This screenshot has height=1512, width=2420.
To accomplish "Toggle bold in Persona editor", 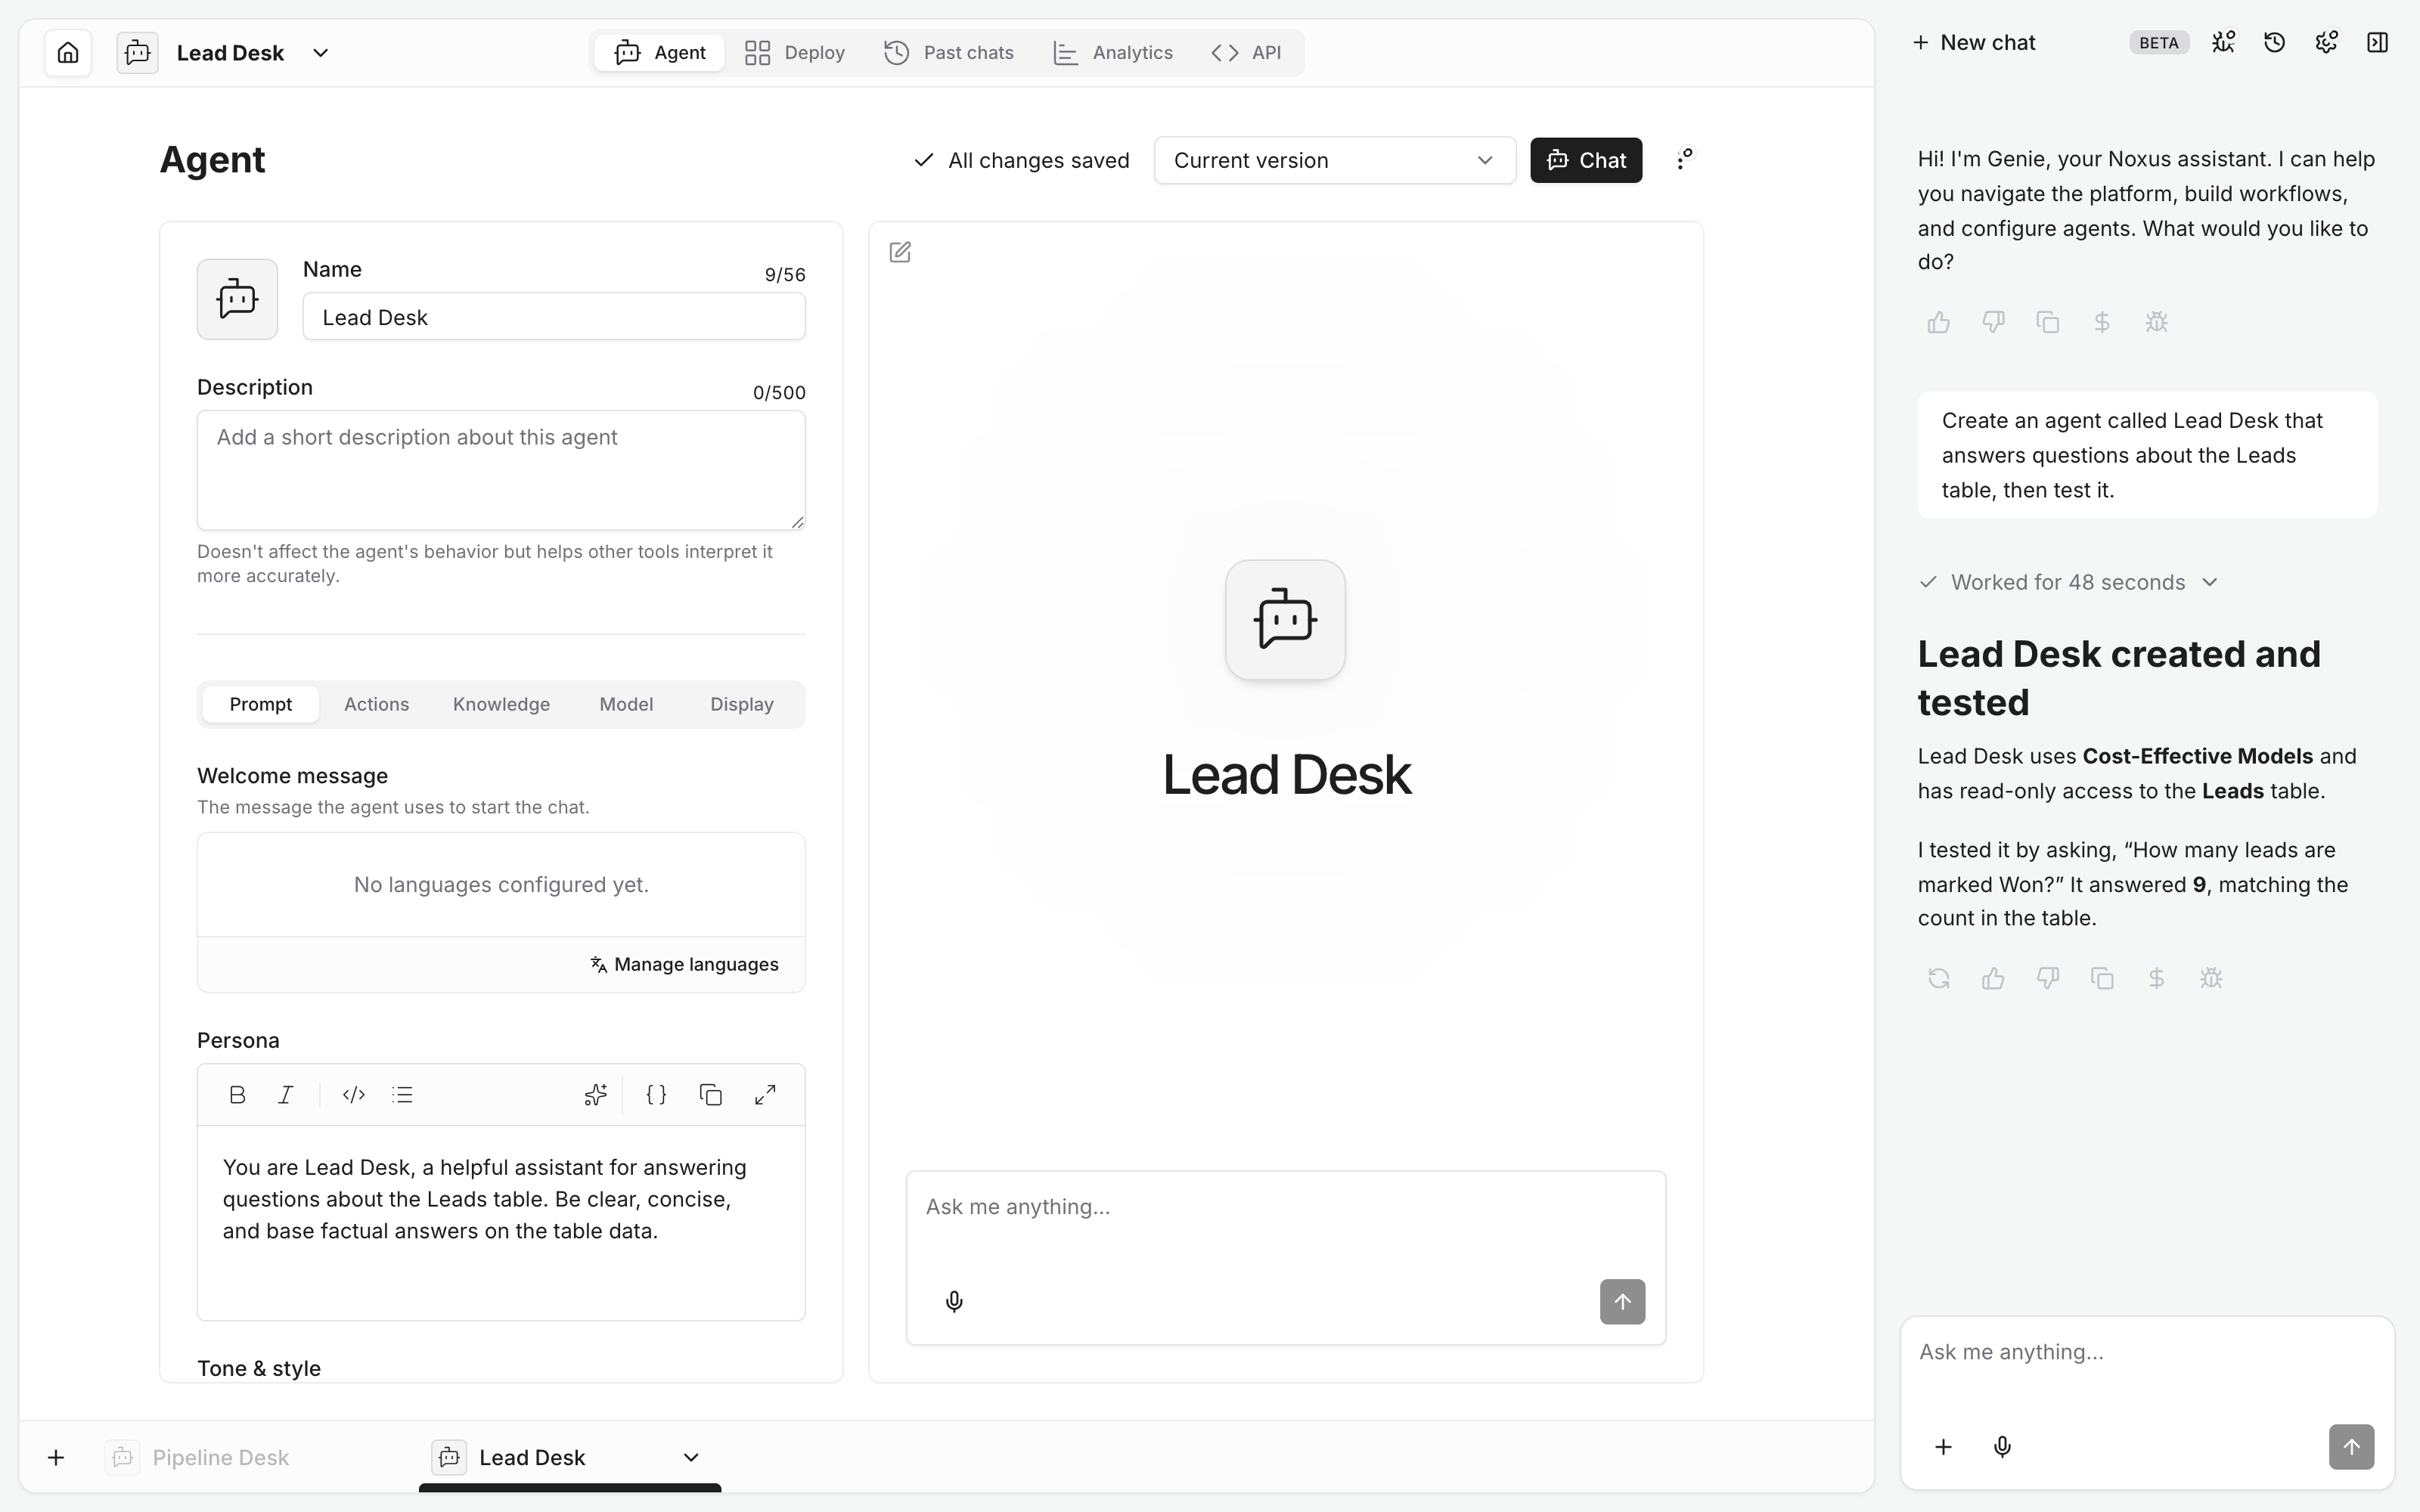I will (x=237, y=1095).
